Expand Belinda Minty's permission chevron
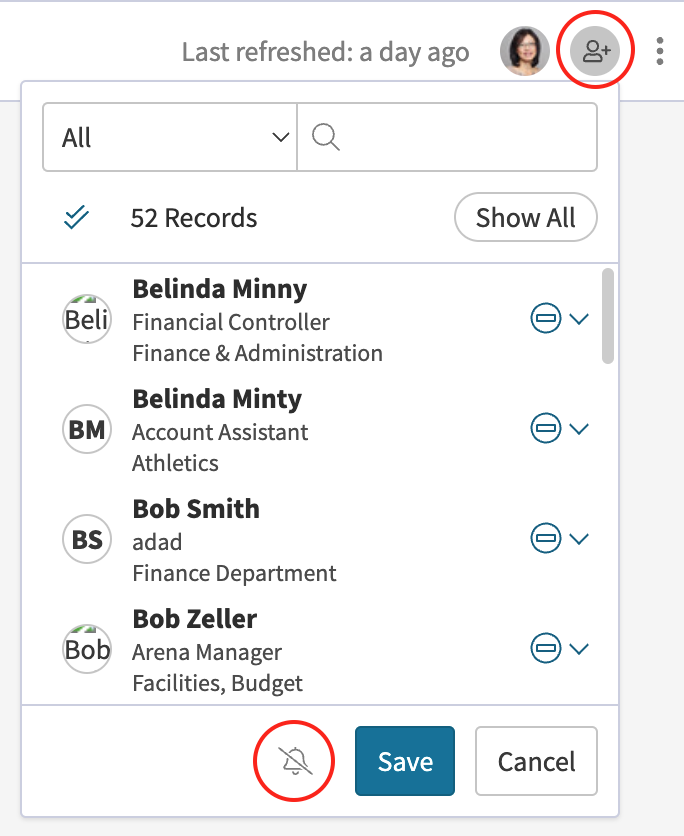Image resolution: width=684 pixels, height=836 pixels. 579,428
